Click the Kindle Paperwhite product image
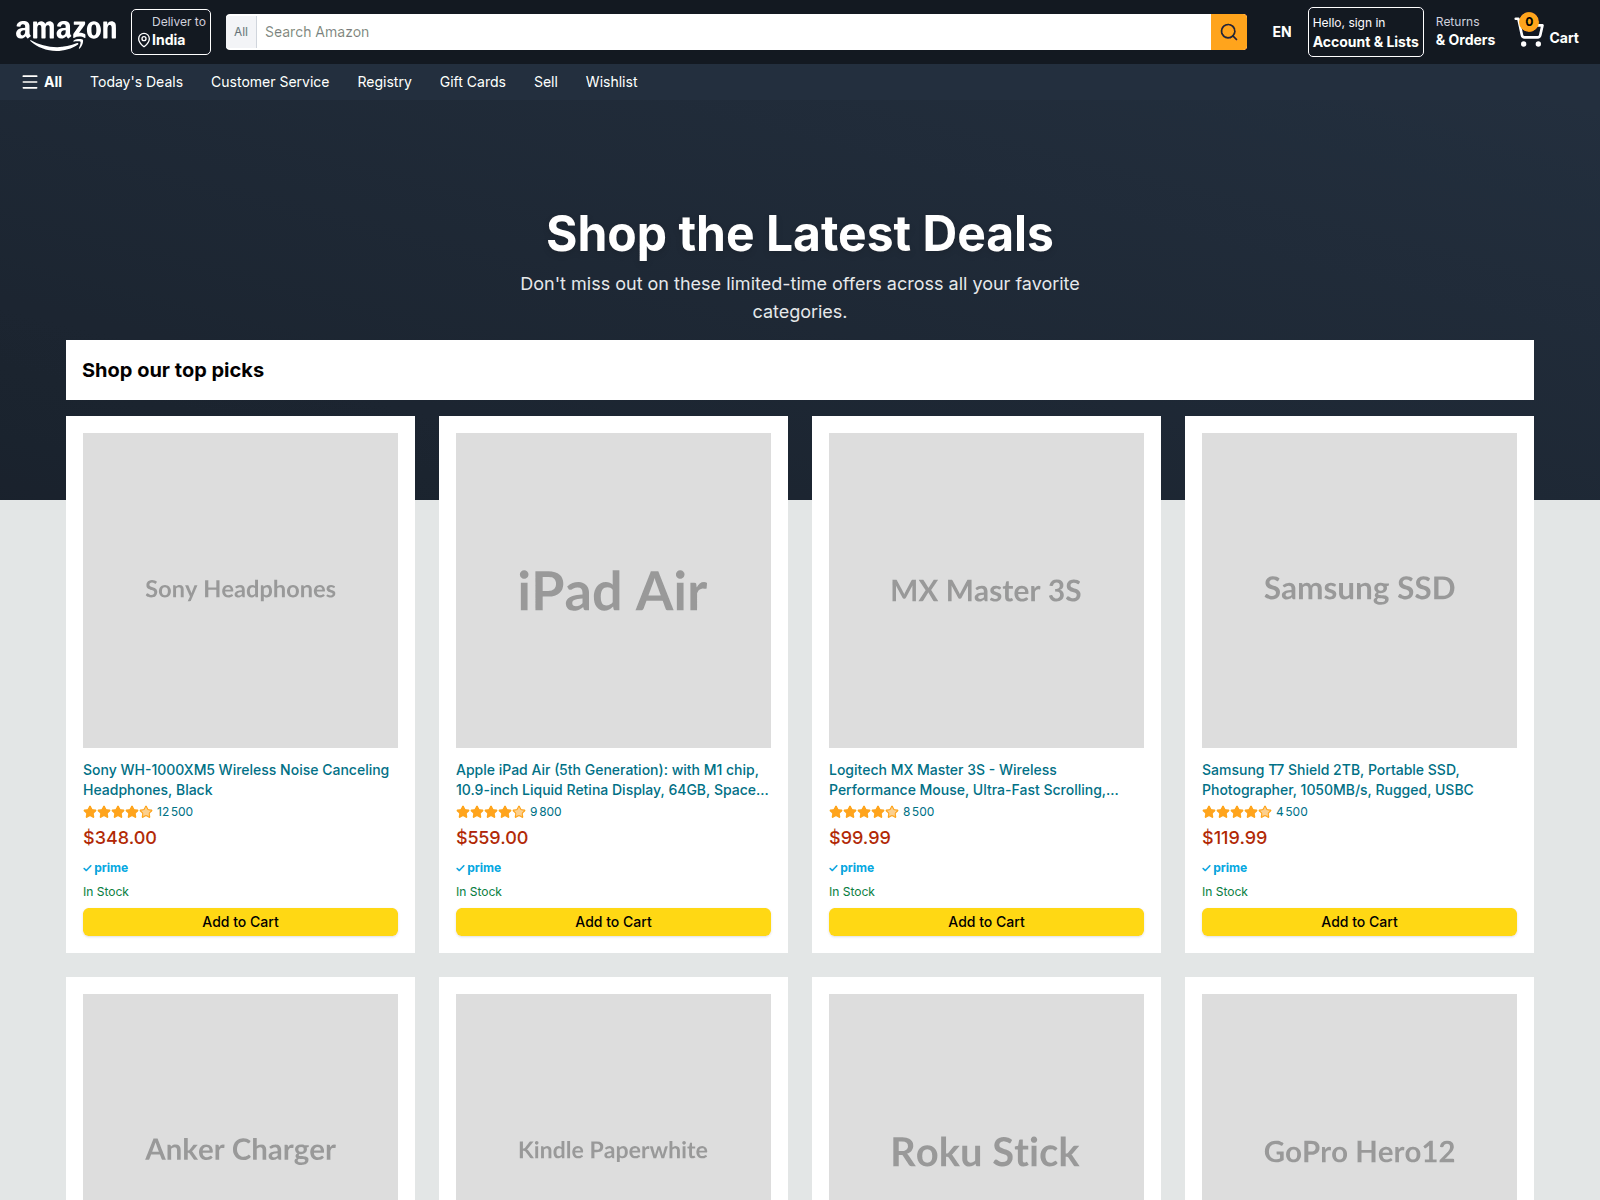The height and width of the screenshot is (1200, 1600). point(613,1097)
